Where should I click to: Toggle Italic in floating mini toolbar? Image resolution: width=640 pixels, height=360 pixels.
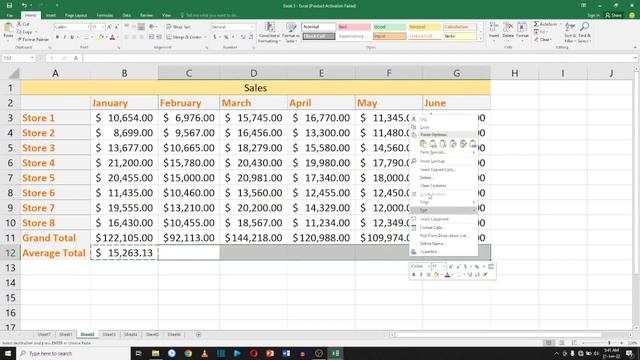421,275
